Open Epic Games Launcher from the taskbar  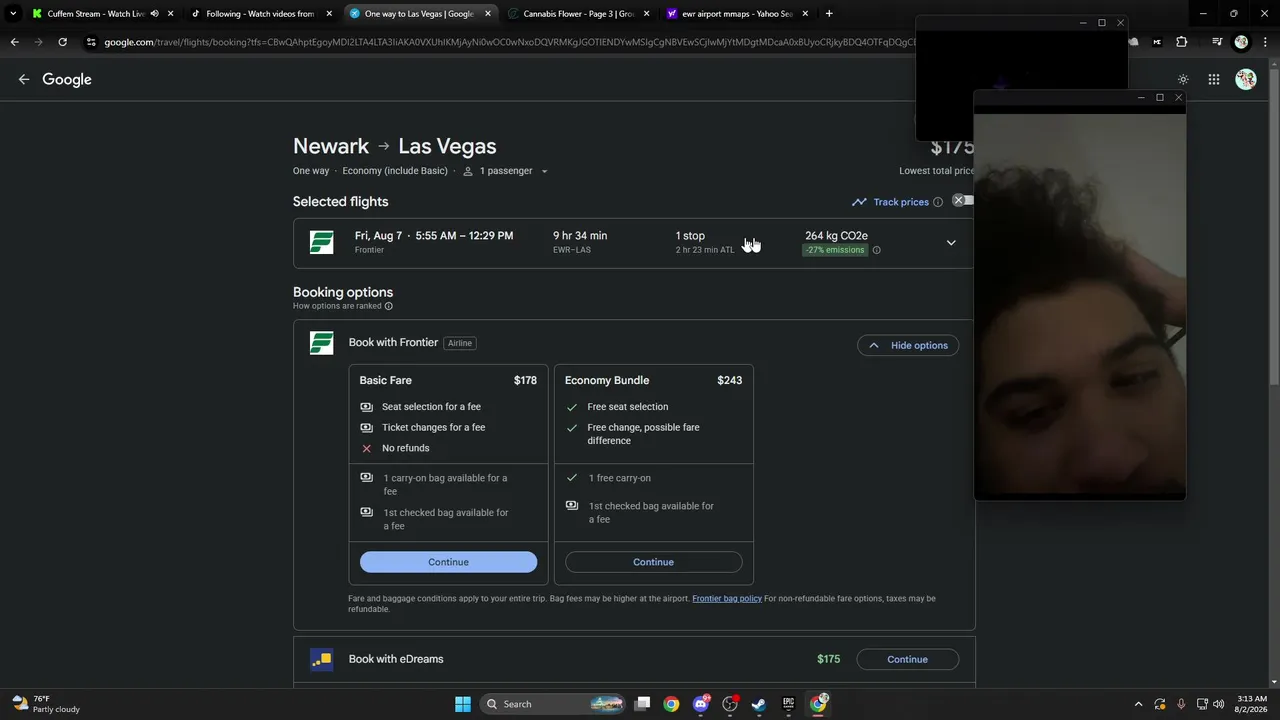pos(788,704)
